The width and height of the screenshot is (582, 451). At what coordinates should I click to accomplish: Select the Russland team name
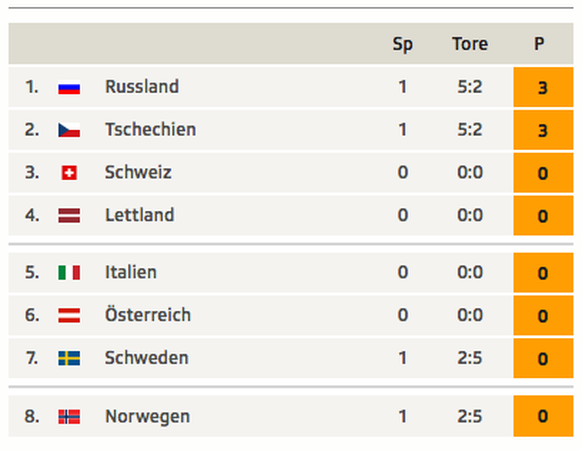(142, 87)
